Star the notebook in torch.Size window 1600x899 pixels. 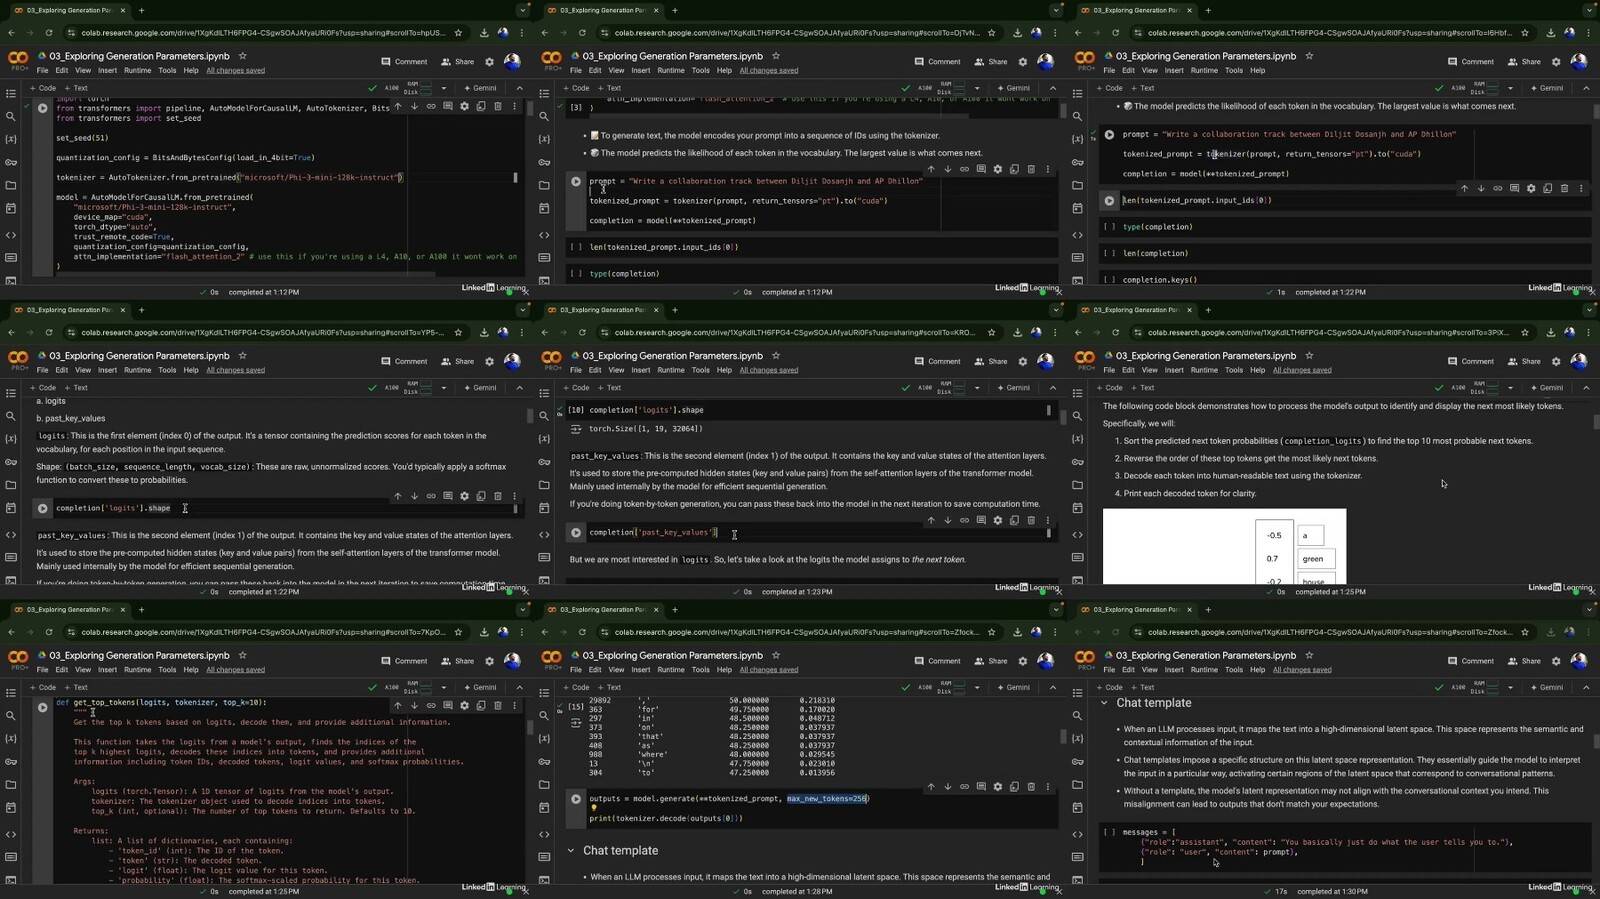776,356
